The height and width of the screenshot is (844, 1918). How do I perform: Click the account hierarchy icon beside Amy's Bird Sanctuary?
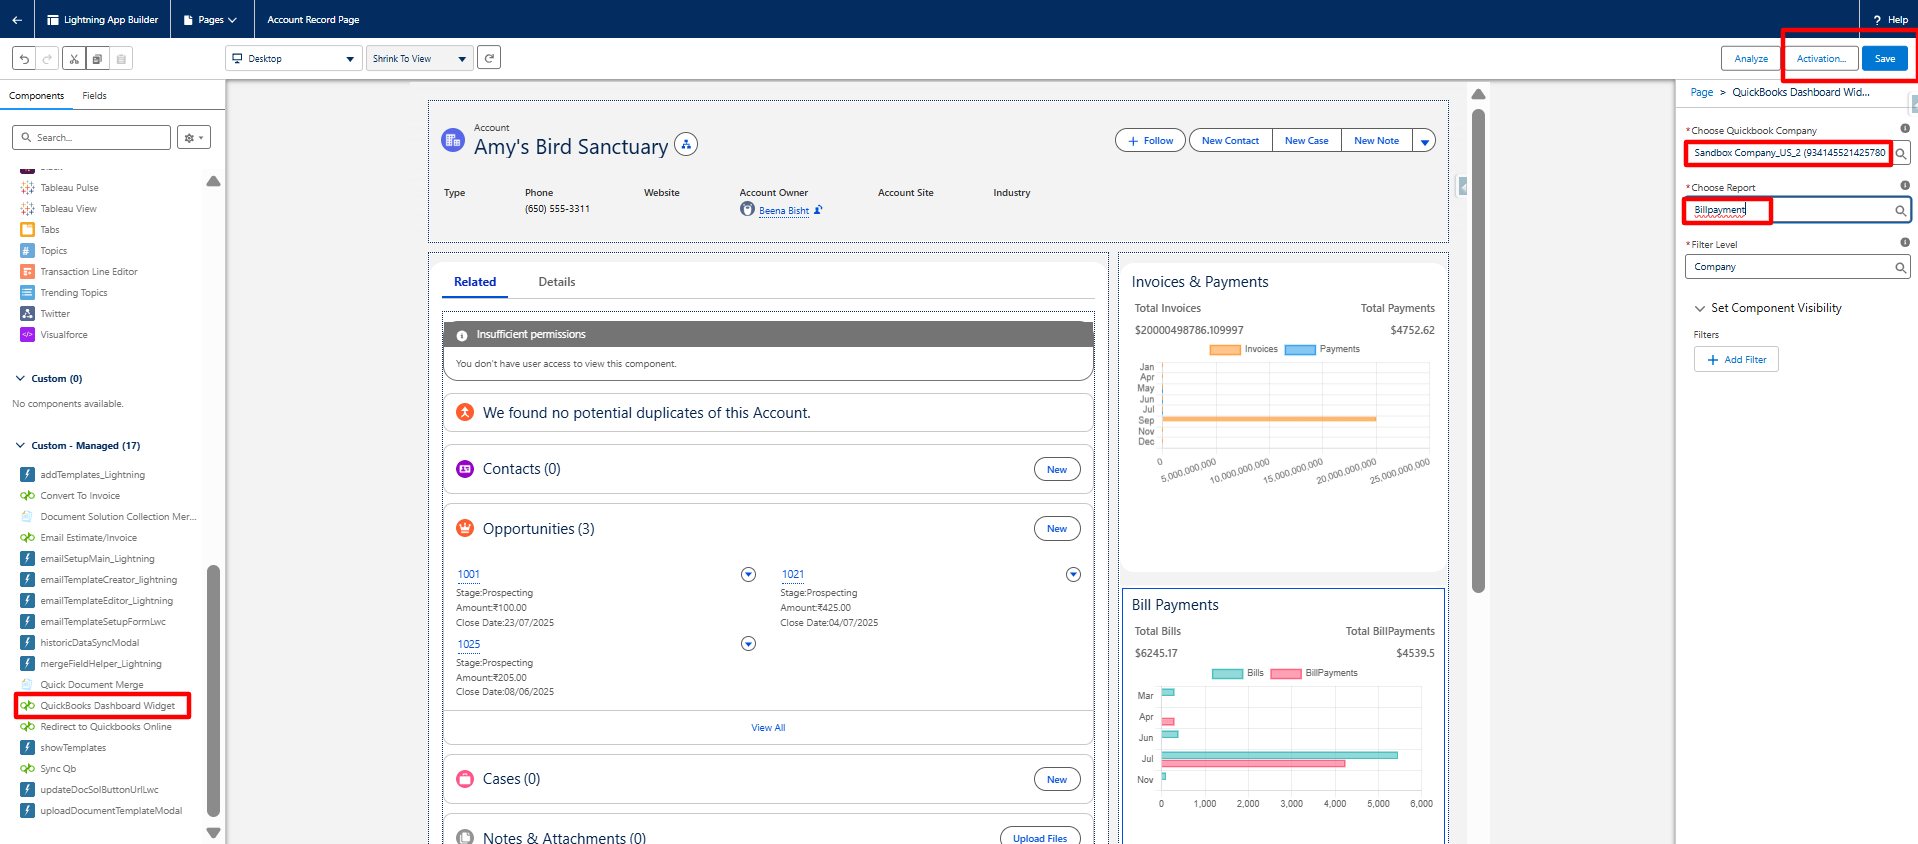click(x=686, y=145)
